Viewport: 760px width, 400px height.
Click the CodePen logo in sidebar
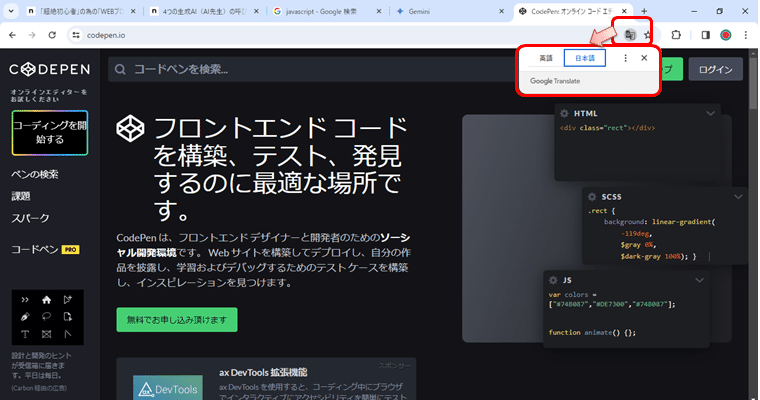49,69
